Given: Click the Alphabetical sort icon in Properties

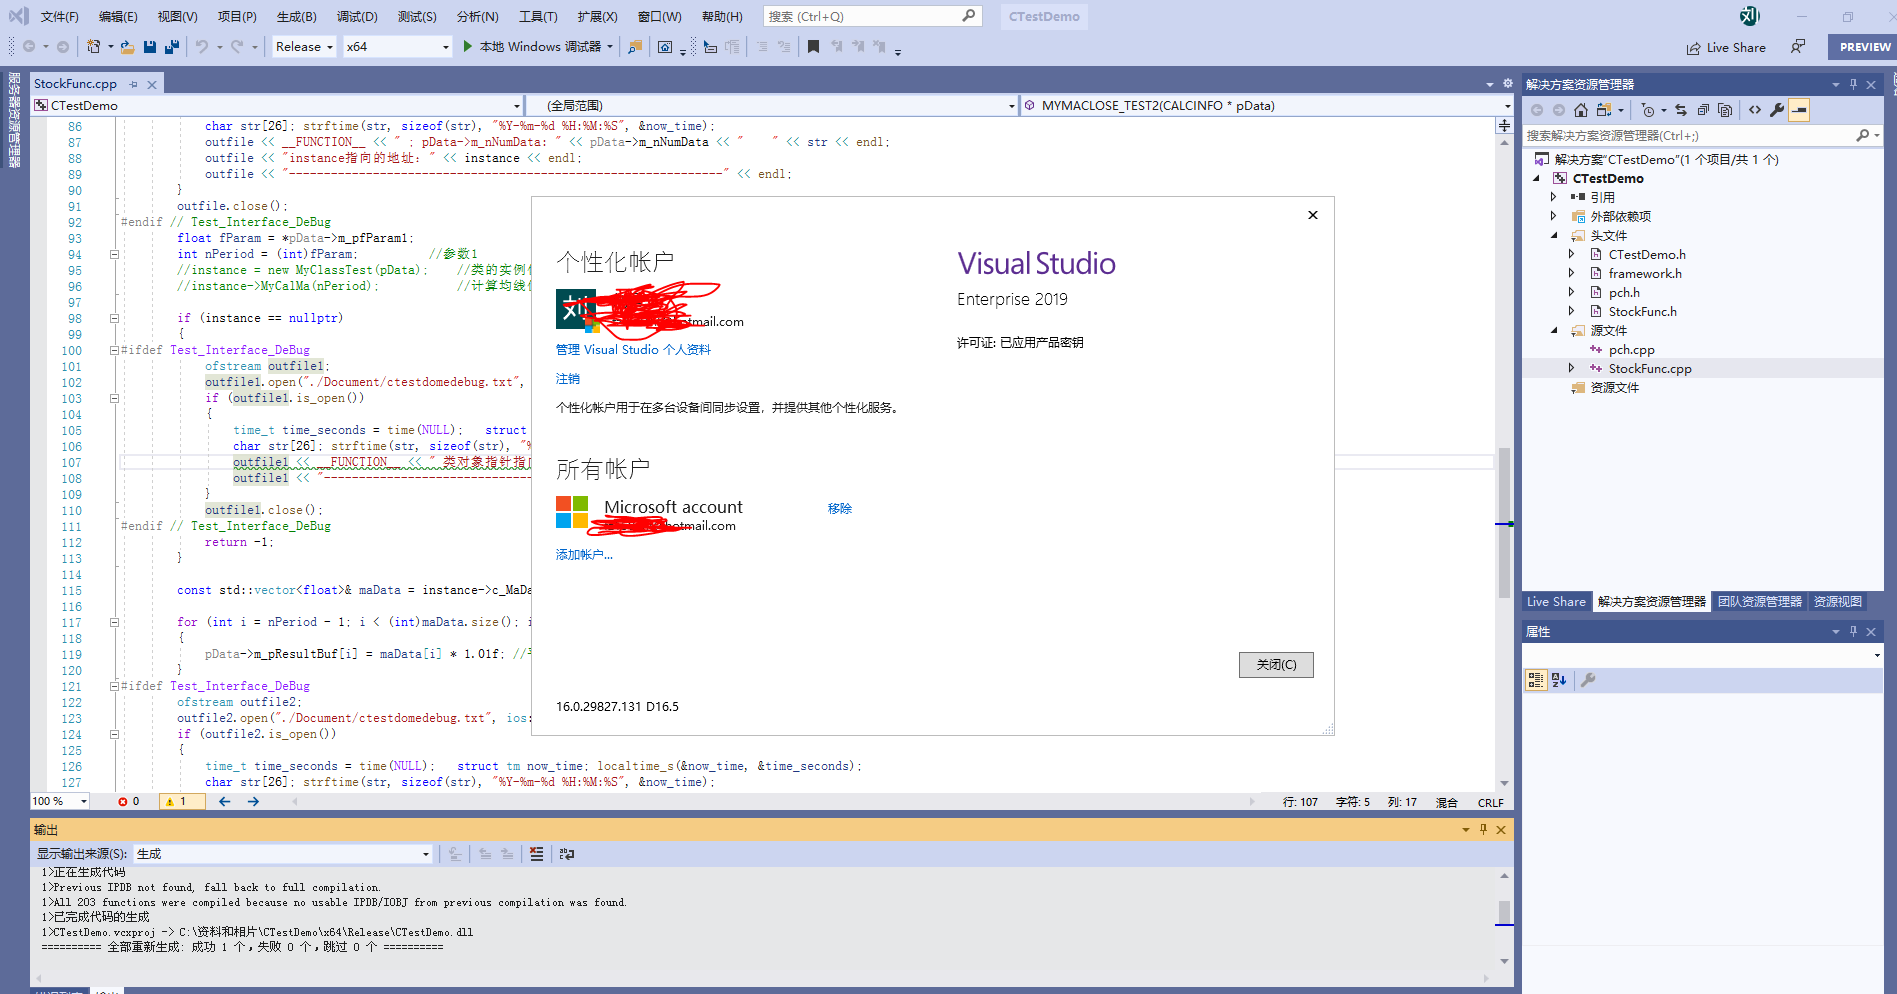Looking at the screenshot, I should click(x=1559, y=680).
